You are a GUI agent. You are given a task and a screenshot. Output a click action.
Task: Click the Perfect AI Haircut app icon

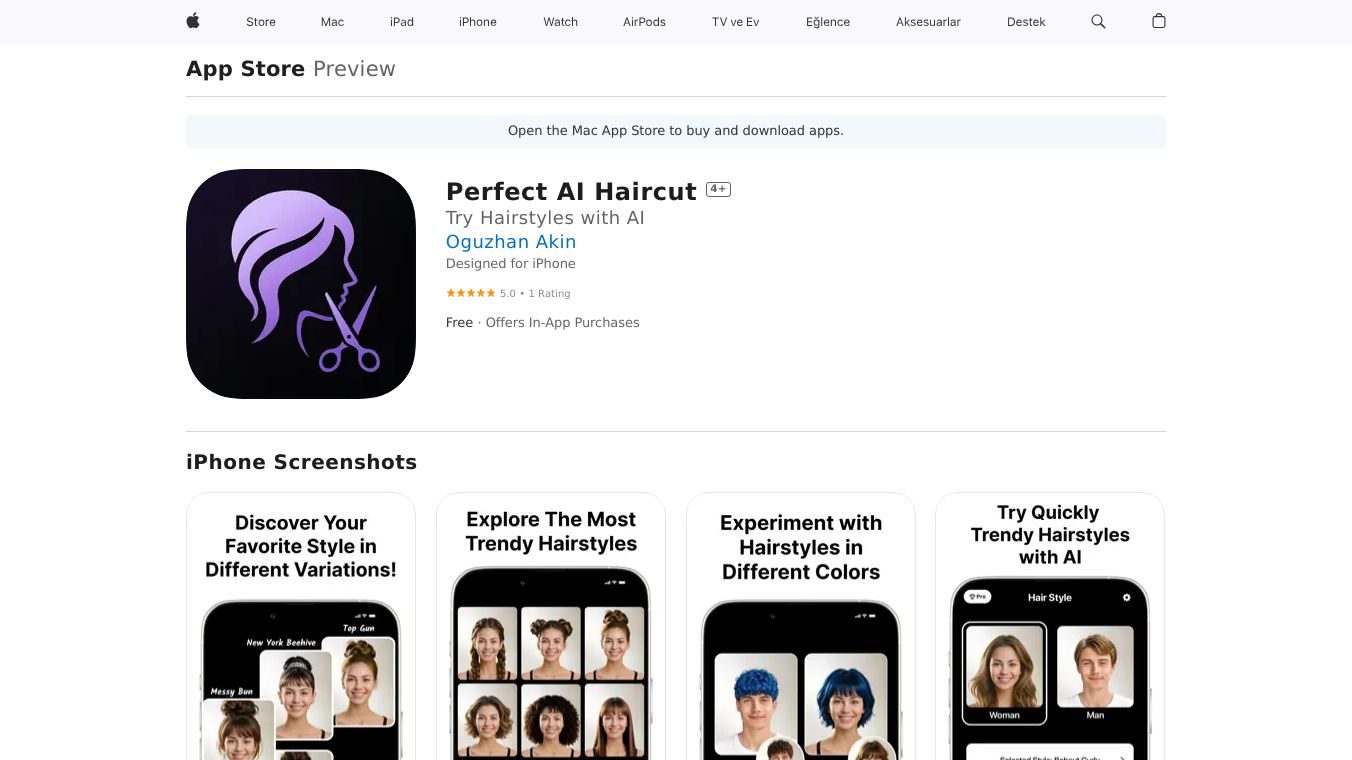point(301,284)
